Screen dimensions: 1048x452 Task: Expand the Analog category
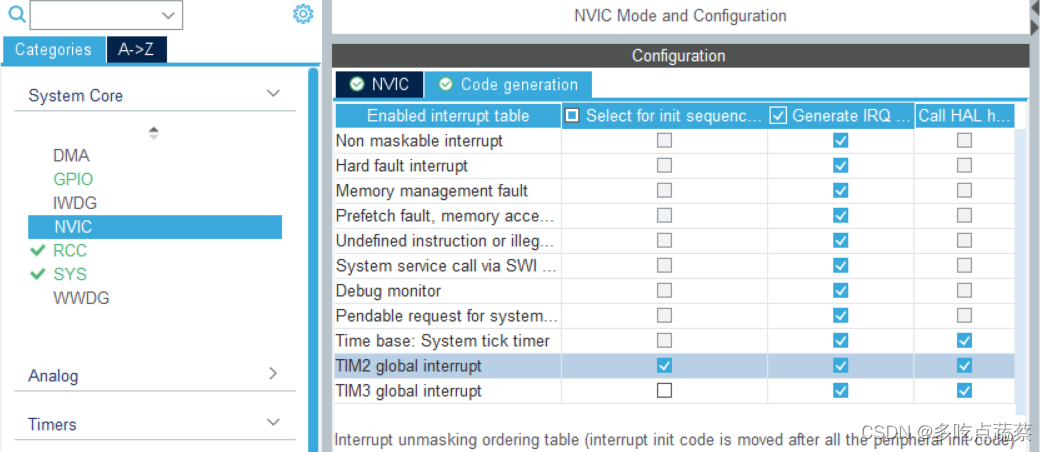(273, 374)
